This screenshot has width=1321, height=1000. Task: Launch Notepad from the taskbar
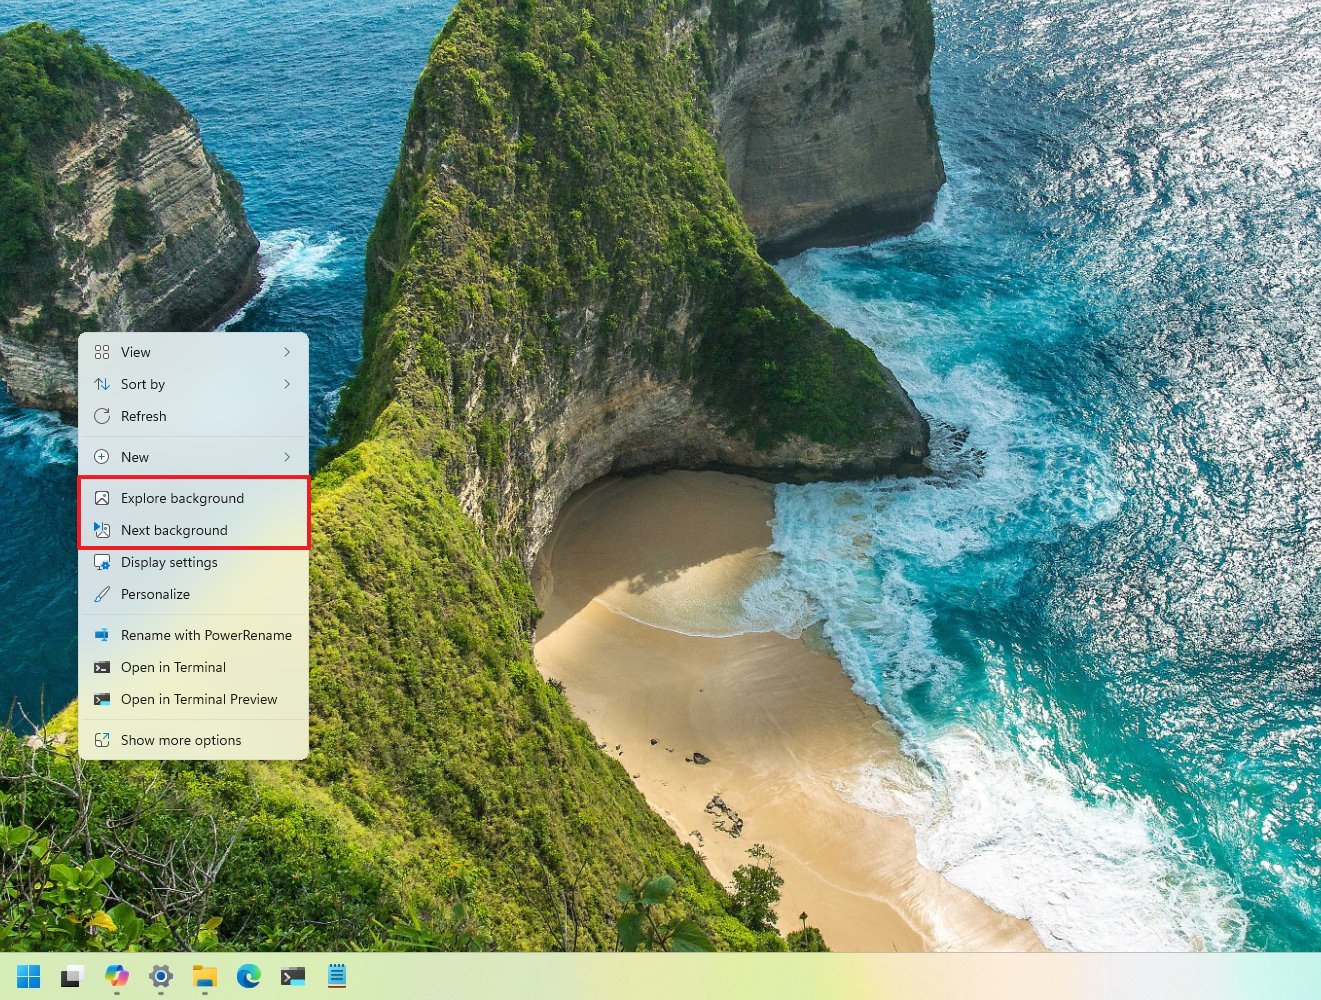[x=337, y=976]
